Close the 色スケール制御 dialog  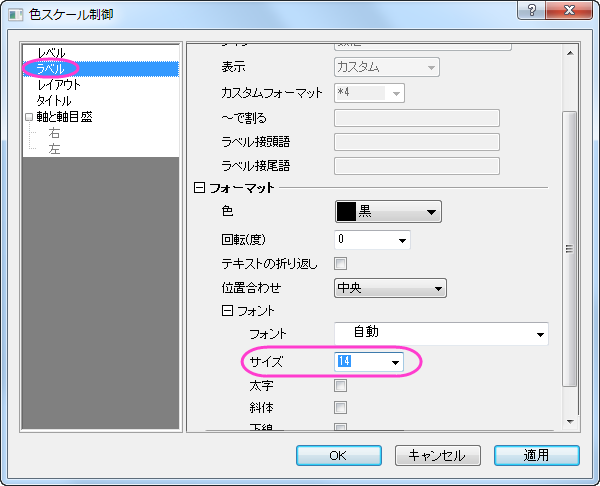tap(569, 10)
